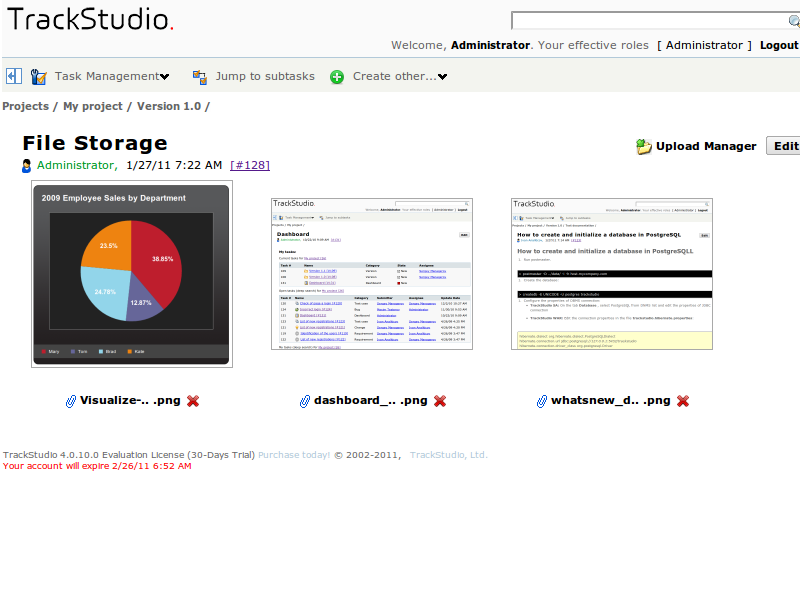The height and width of the screenshot is (600, 800).
Task: Click the collapse sidebar panel icon
Action: (x=14, y=76)
